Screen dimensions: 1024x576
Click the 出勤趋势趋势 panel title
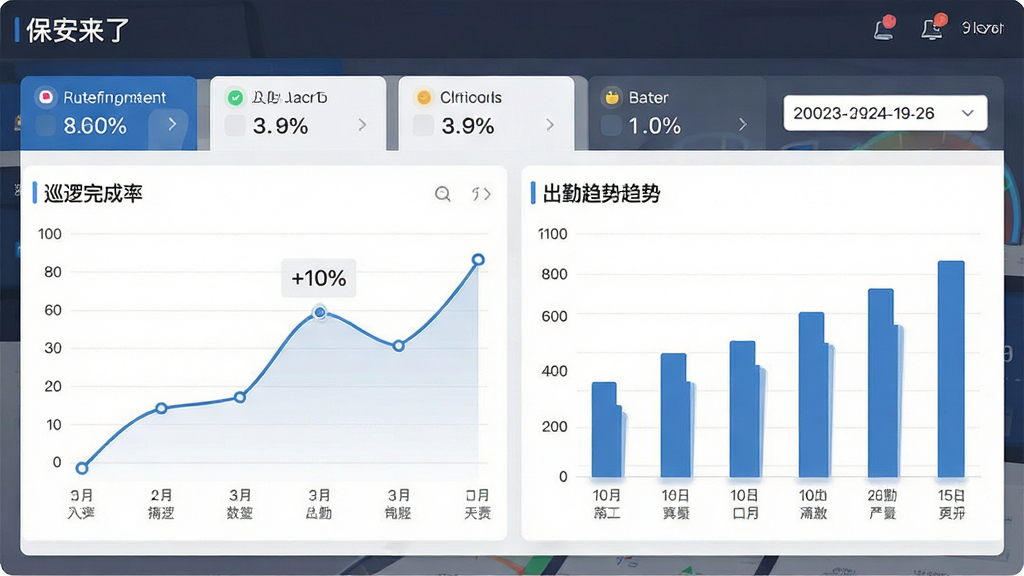pos(601,193)
